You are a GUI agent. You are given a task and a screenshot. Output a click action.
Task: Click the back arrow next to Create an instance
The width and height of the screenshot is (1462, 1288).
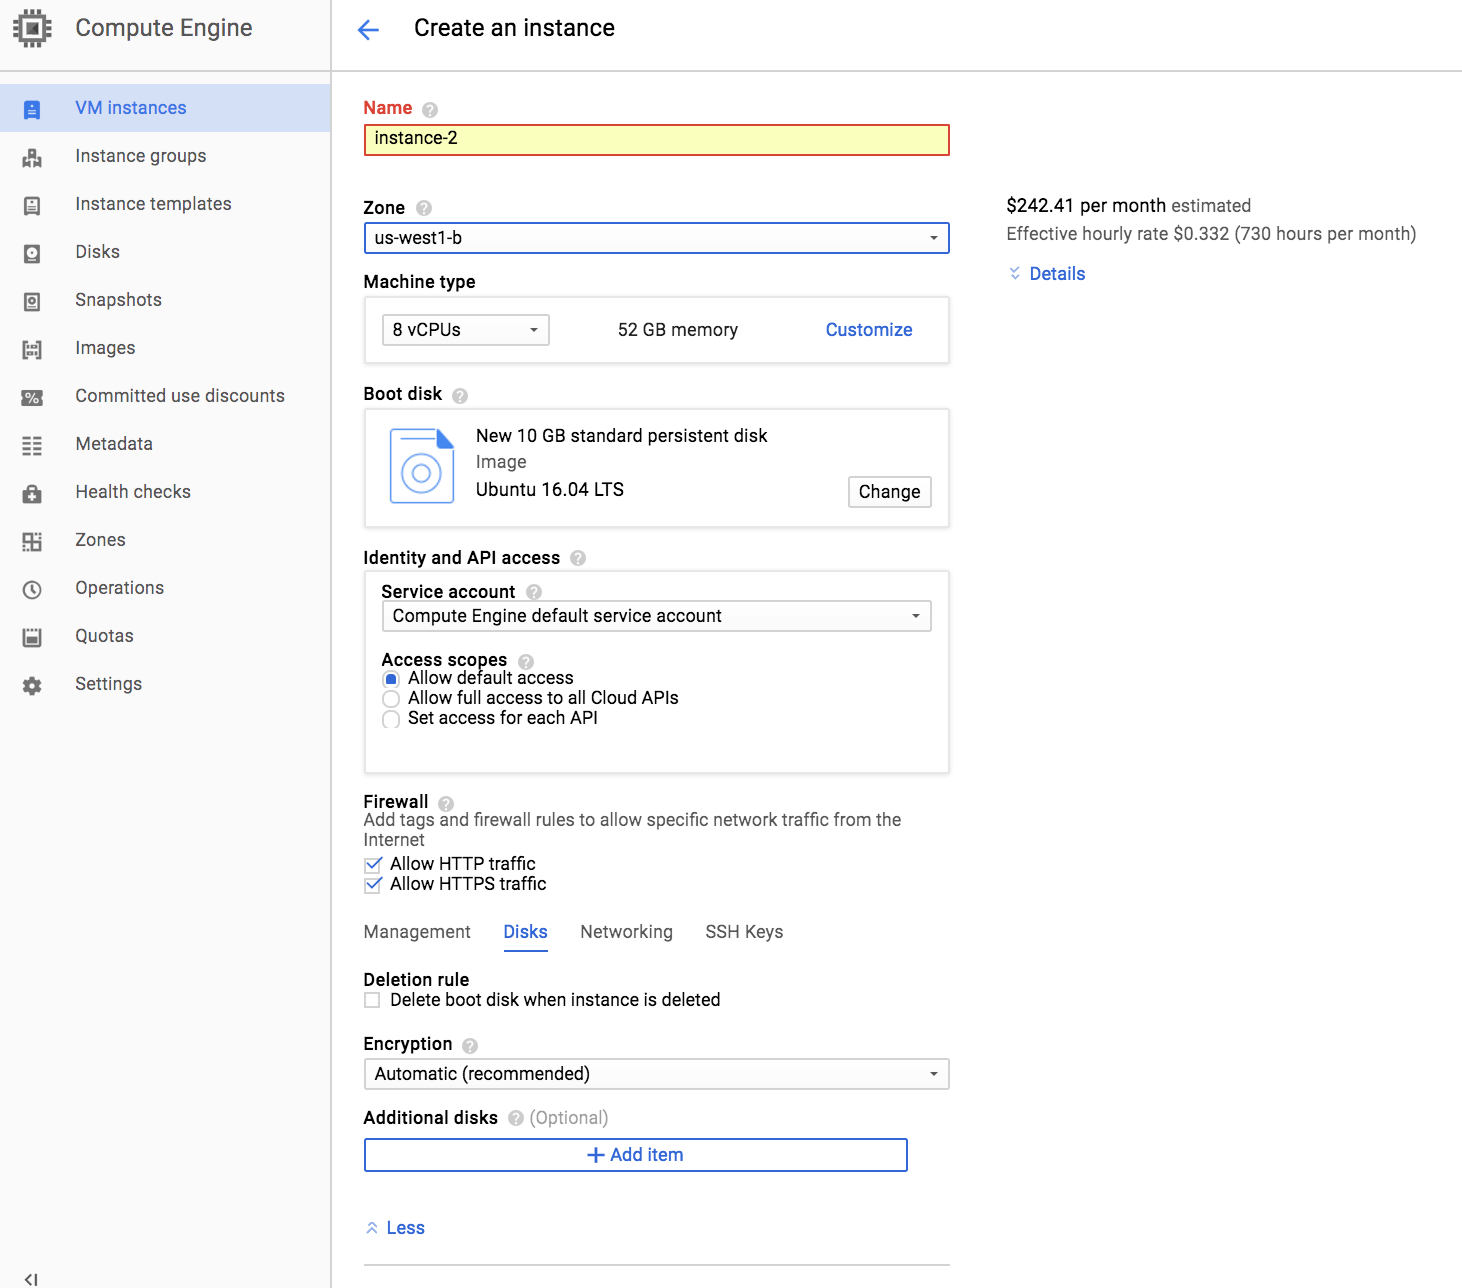368,29
